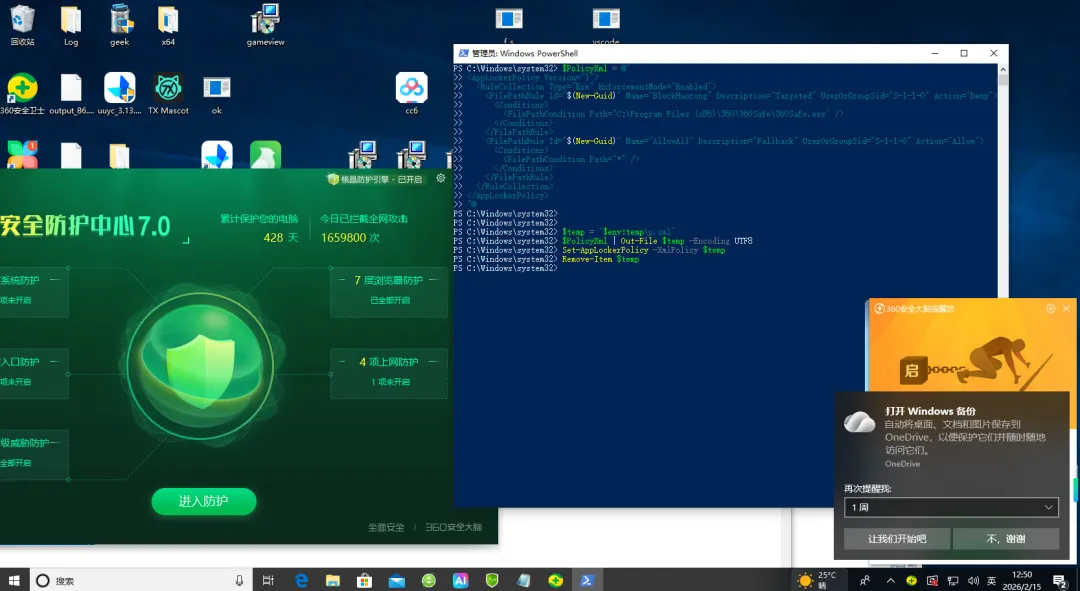Open the clock showing 12:50
The image size is (1080, 591).
click(x=1021, y=580)
